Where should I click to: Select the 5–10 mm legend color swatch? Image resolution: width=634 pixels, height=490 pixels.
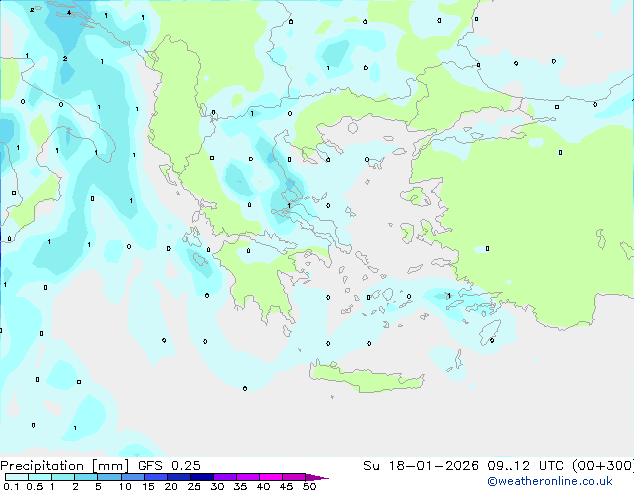click(x=110, y=477)
